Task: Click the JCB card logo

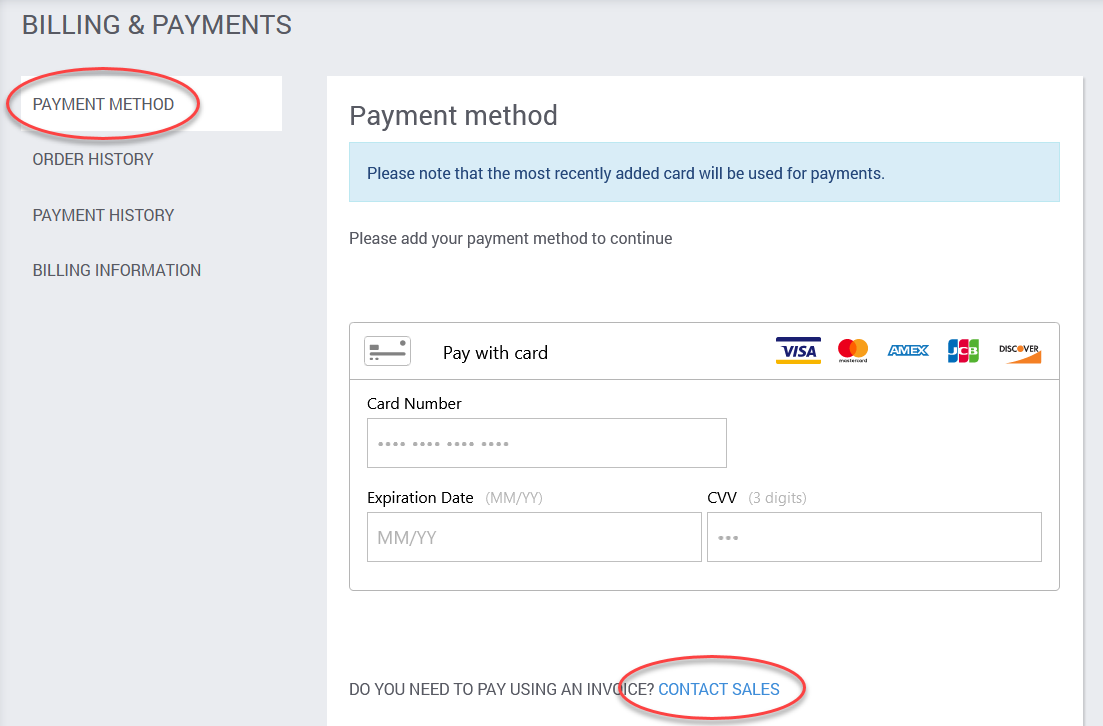Action: click(x=963, y=350)
